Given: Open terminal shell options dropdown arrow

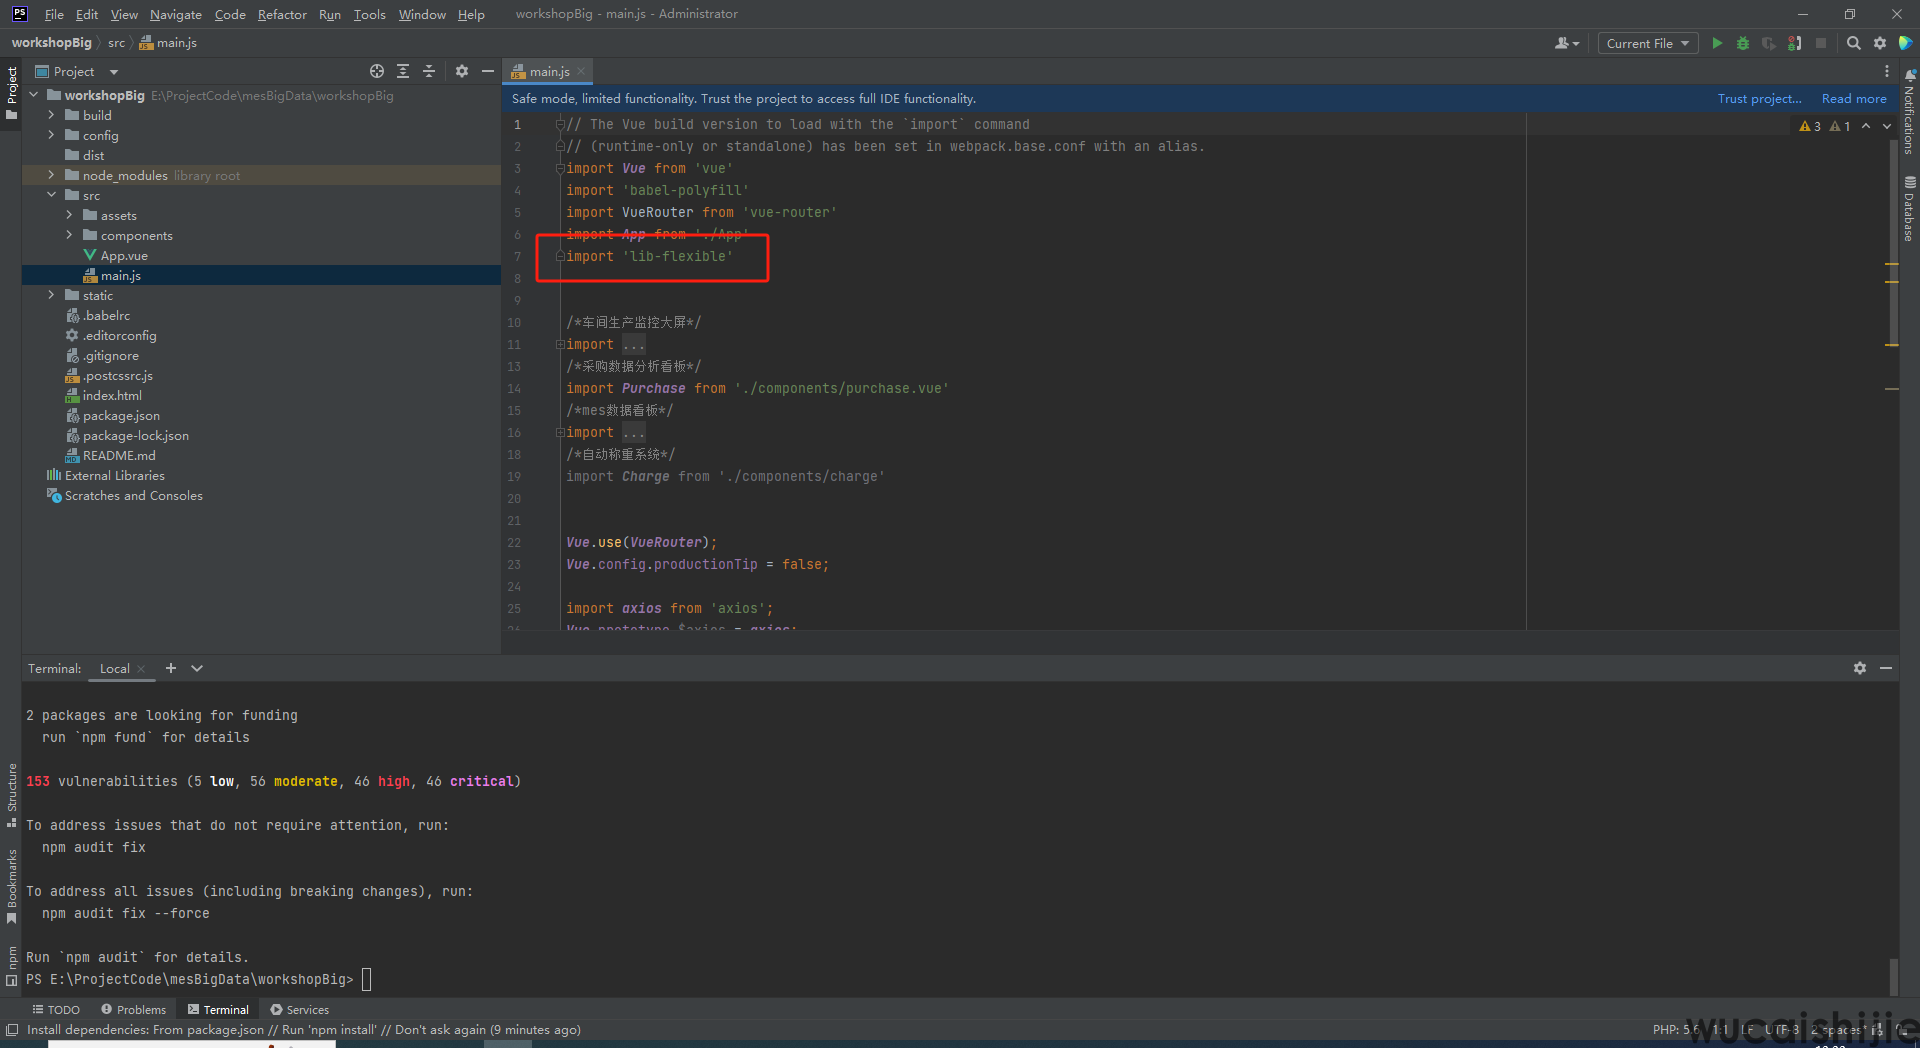Looking at the screenshot, I should tap(197, 668).
